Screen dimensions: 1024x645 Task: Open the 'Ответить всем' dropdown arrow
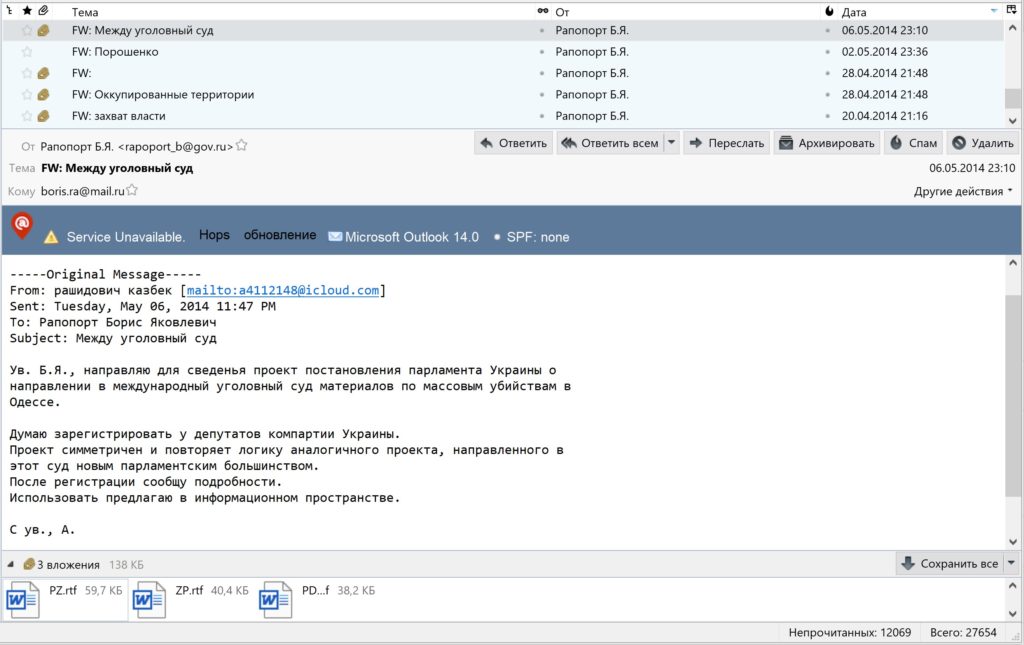coord(672,143)
